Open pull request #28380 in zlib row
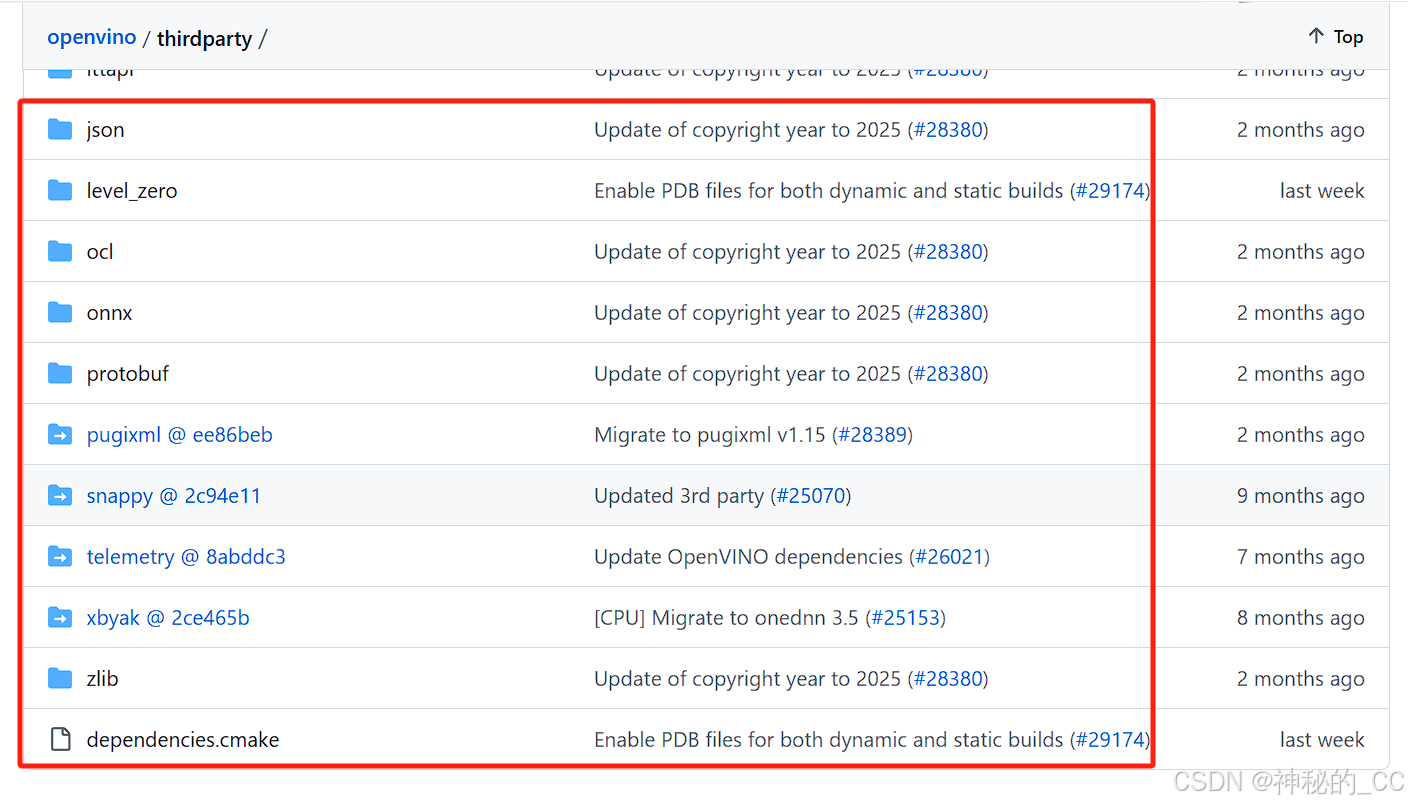 click(948, 679)
